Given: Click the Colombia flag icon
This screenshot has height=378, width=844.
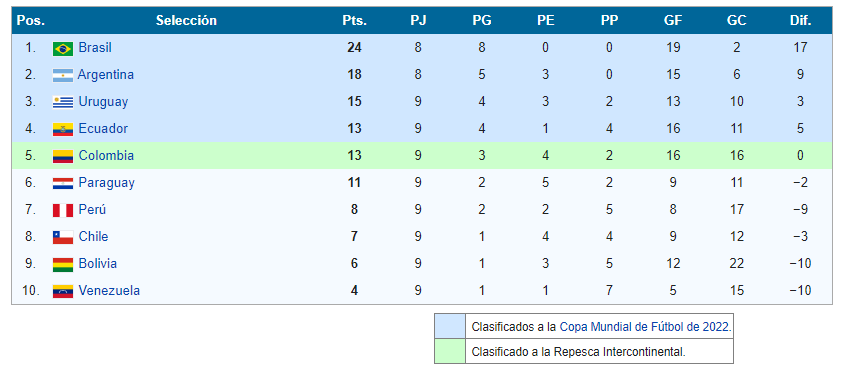Looking at the screenshot, I should 63,156.
